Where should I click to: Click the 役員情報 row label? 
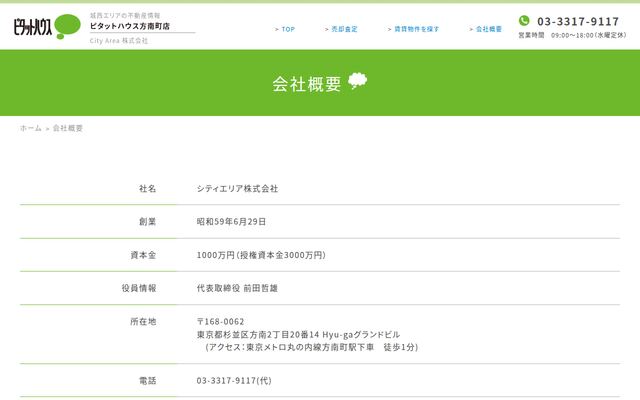tap(139, 288)
